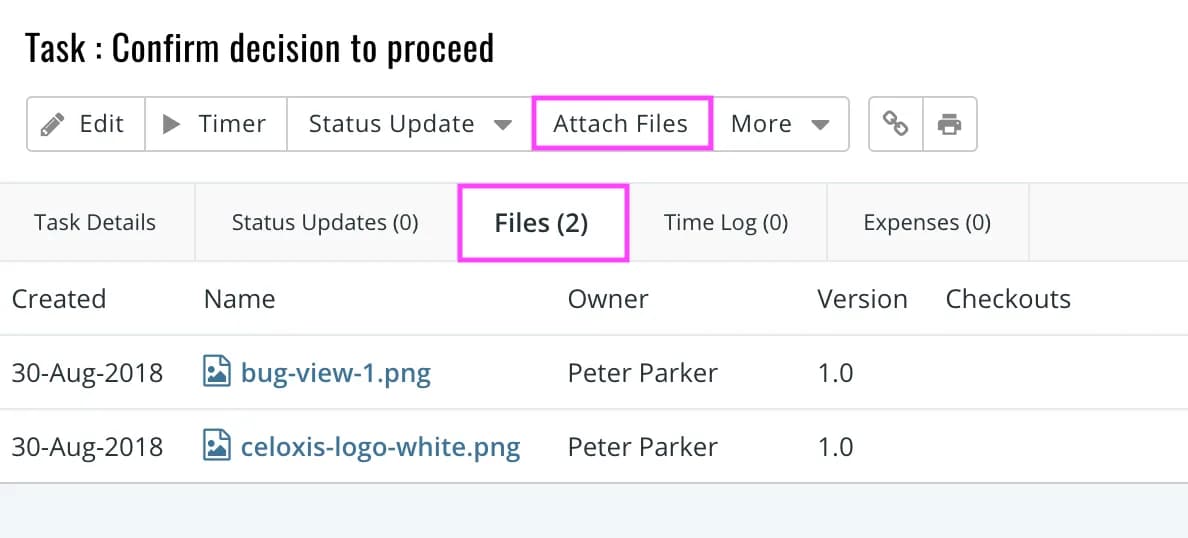Open the Status Updates (0) tab
1188x538 pixels.
click(x=325, y=223)
